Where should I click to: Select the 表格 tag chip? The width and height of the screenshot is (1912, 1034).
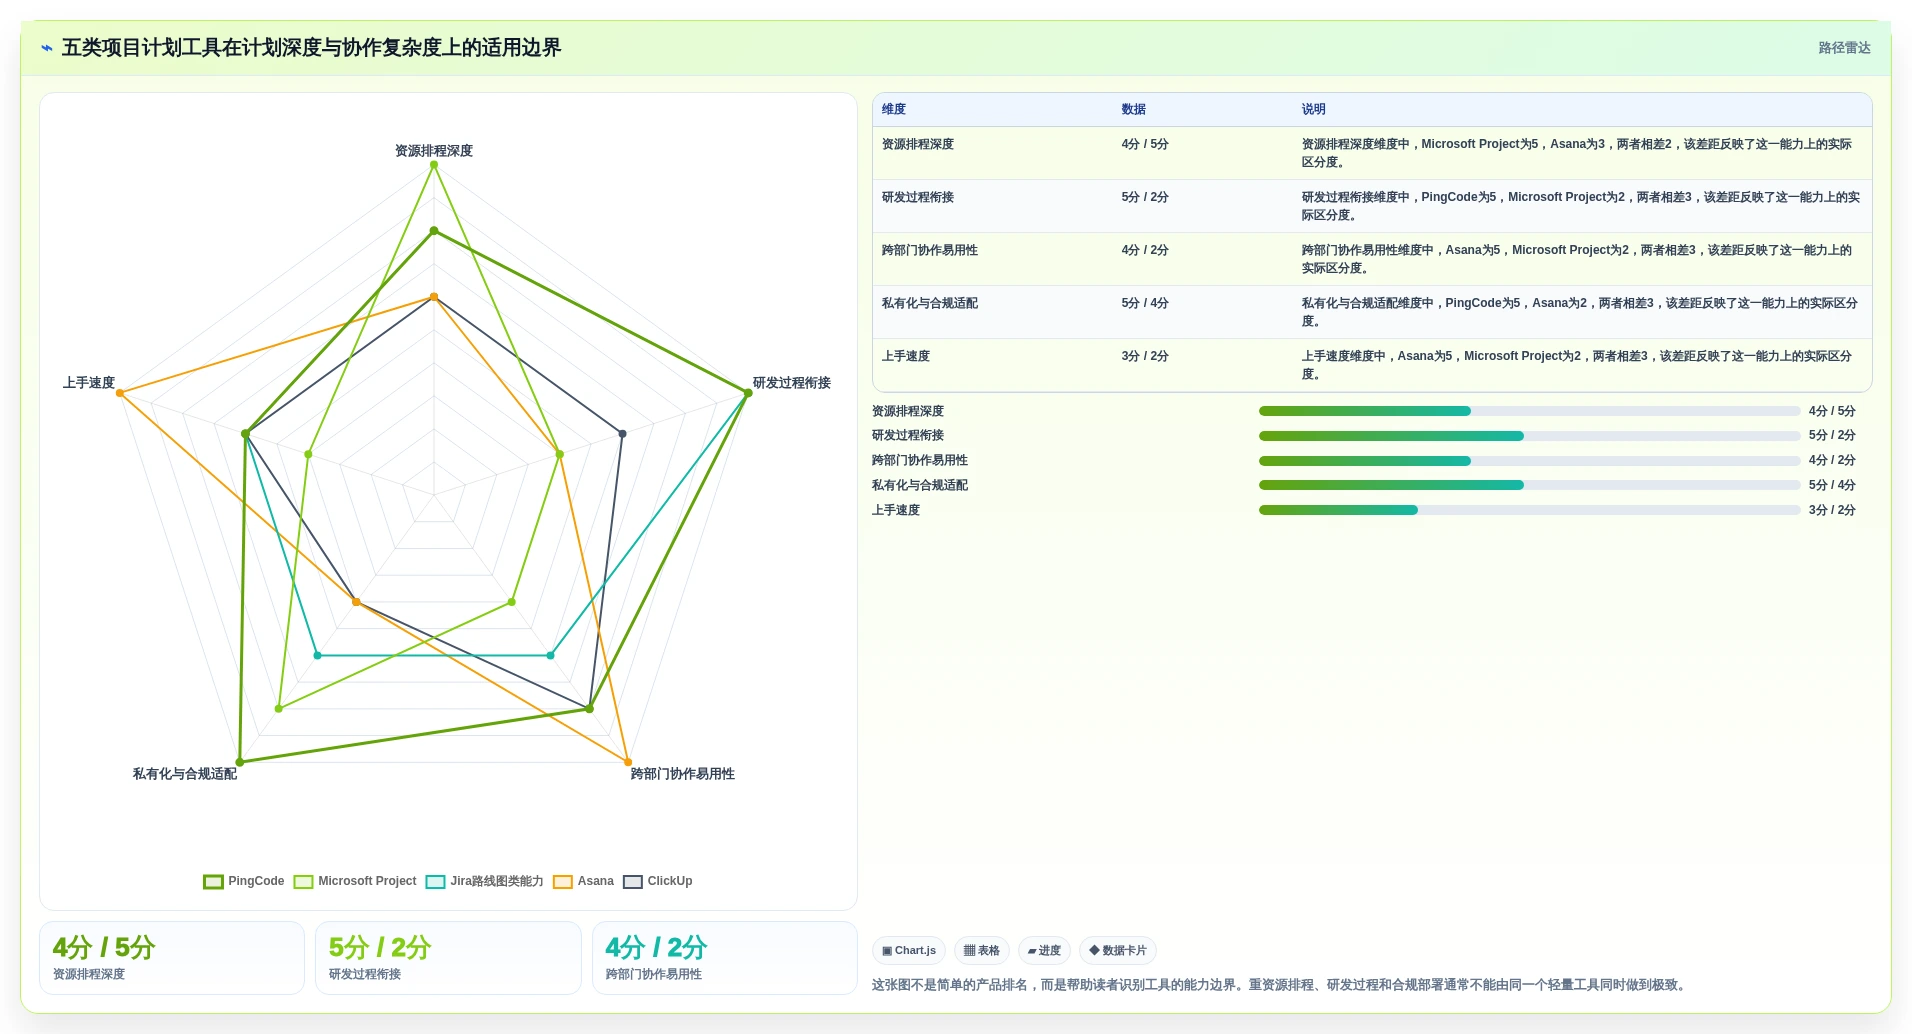tap(982, 950)
